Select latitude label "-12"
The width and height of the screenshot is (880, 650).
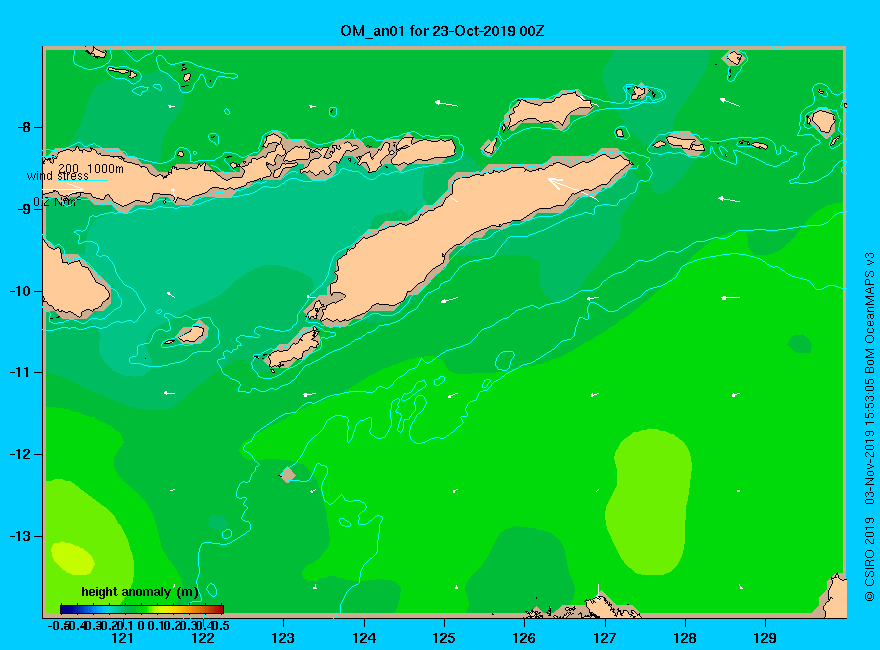pos(19,454)
